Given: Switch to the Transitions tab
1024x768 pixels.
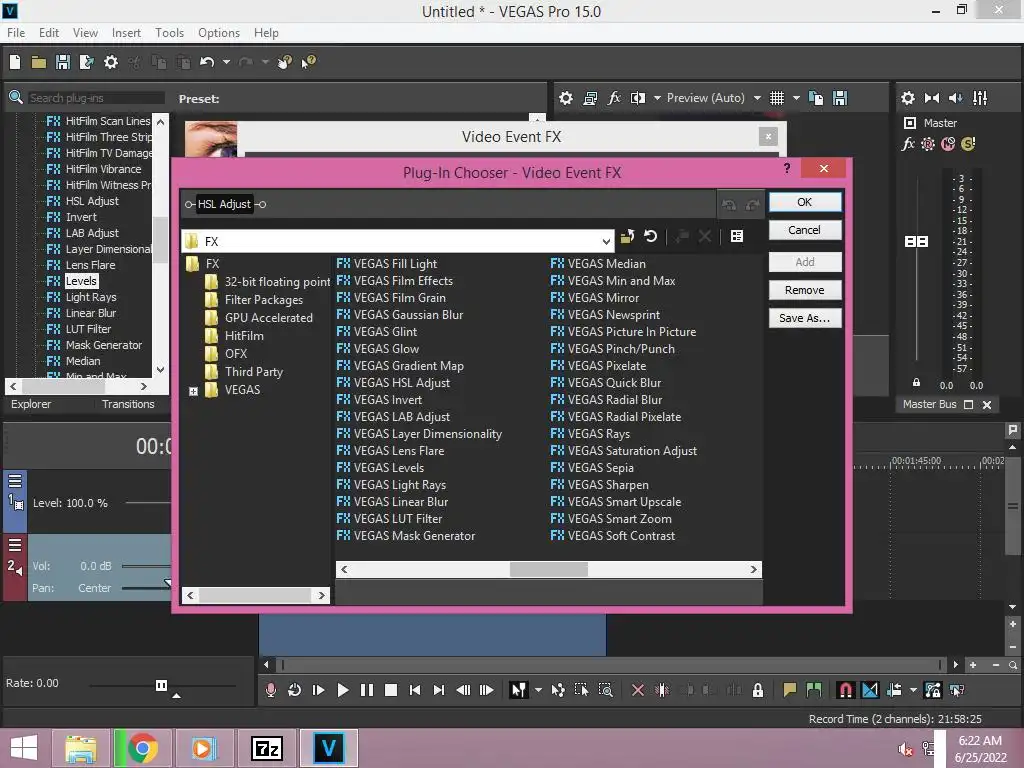Looking at the screenshot, I should pos(128,404).
